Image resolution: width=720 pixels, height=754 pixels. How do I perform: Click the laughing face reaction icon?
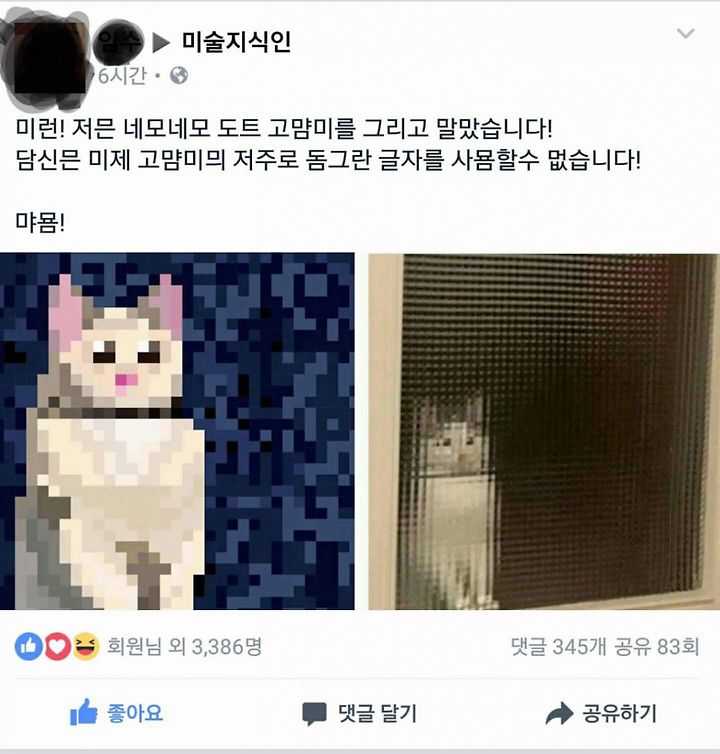click(x=86, y=646)
